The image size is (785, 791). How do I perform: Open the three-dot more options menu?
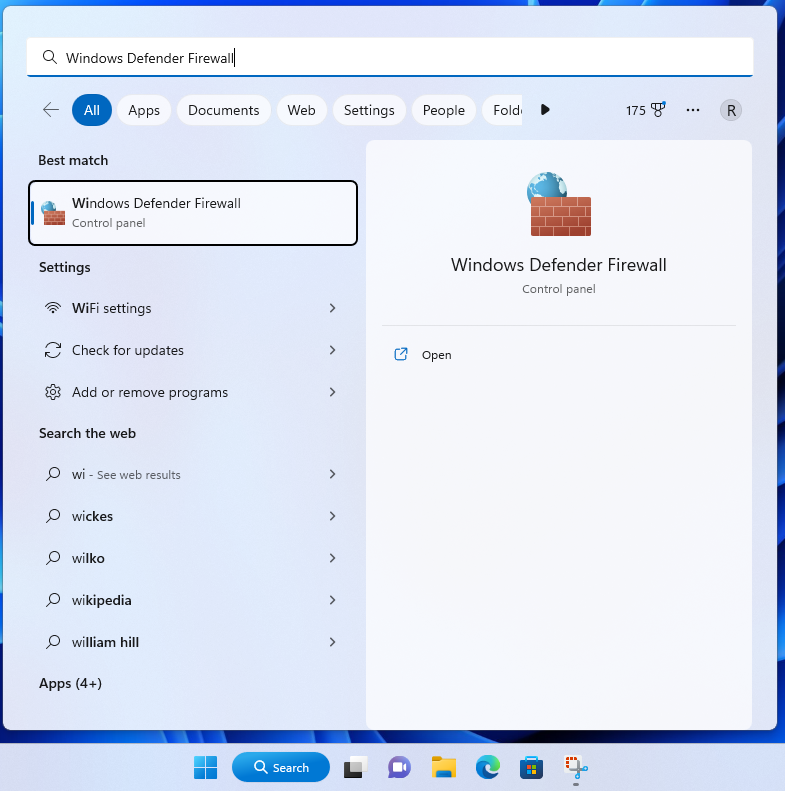click(x=693, y=110)
